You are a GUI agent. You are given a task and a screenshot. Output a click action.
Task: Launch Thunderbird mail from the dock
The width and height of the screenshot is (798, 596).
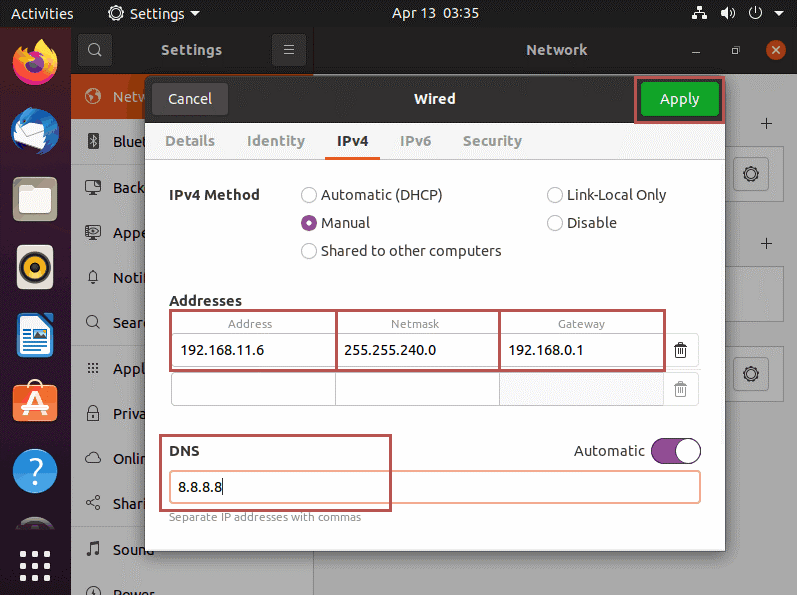35,131
